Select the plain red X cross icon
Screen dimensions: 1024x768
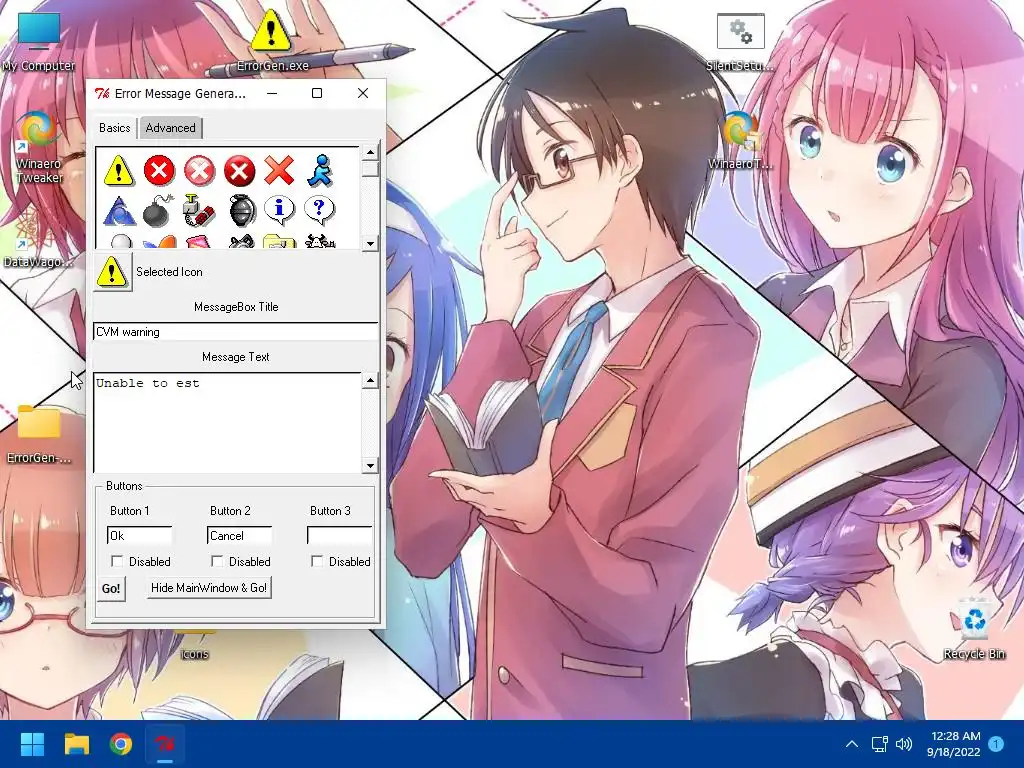279,170
